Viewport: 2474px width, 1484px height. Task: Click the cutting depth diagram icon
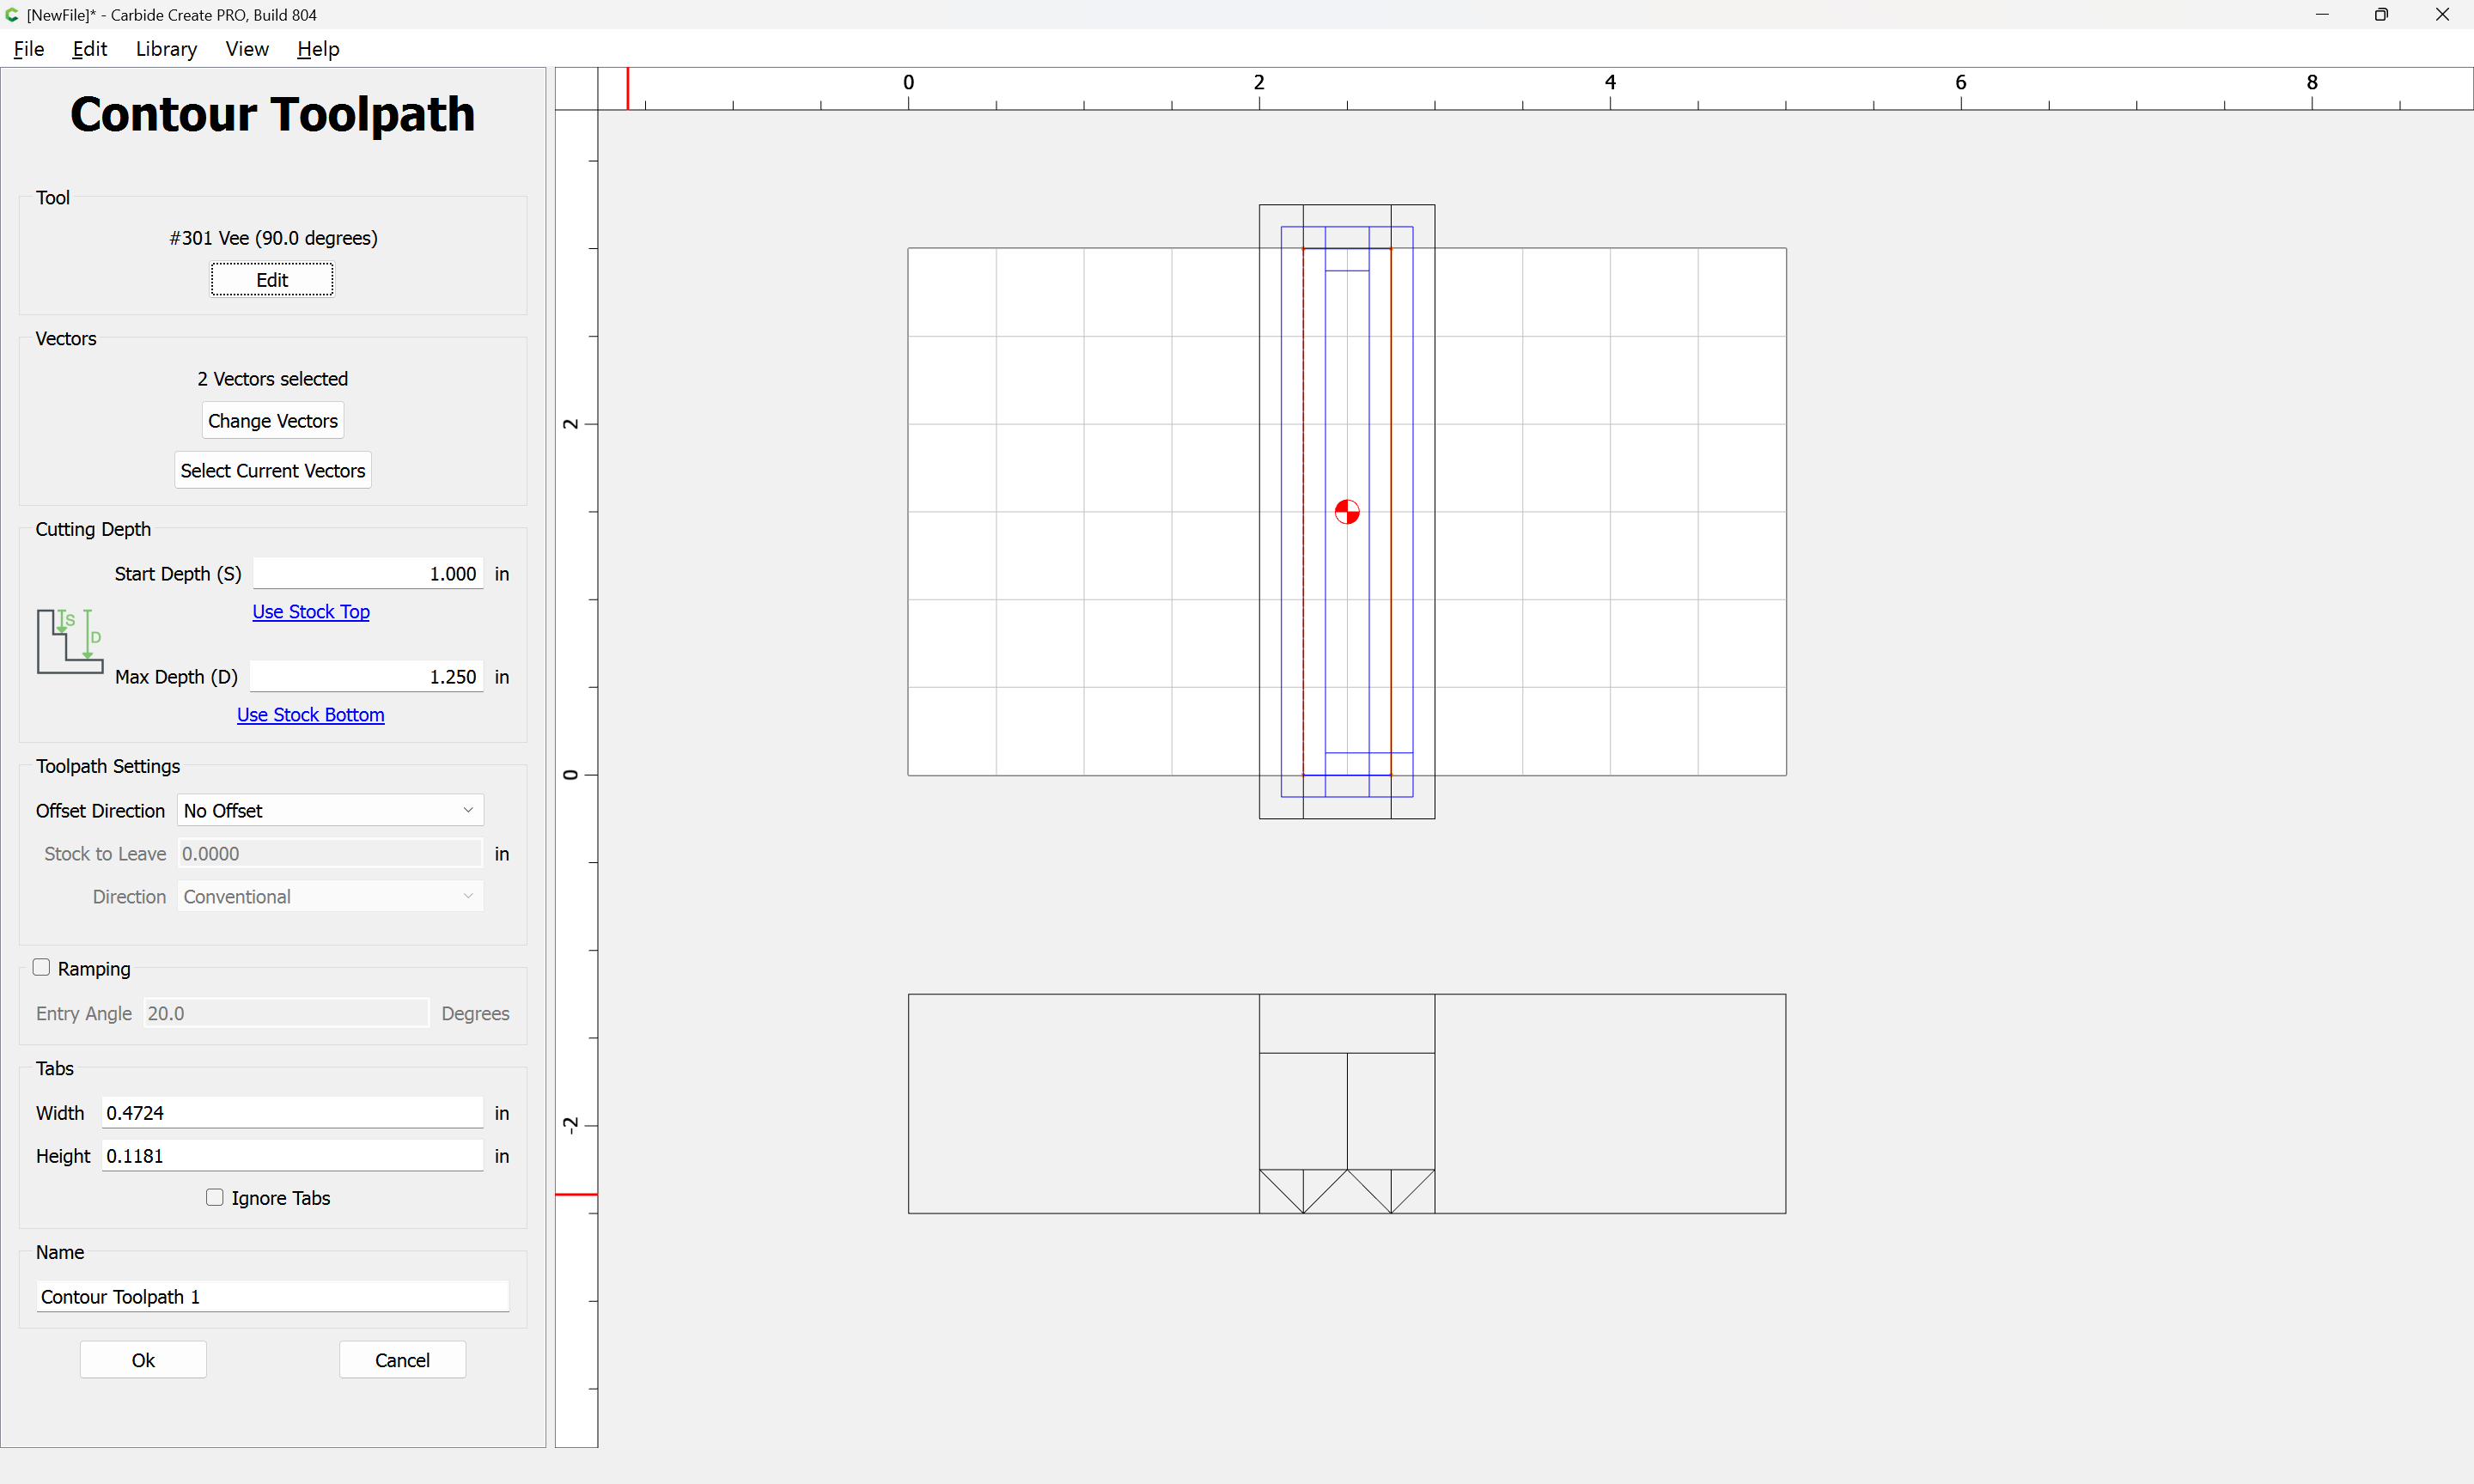(70, 641)
